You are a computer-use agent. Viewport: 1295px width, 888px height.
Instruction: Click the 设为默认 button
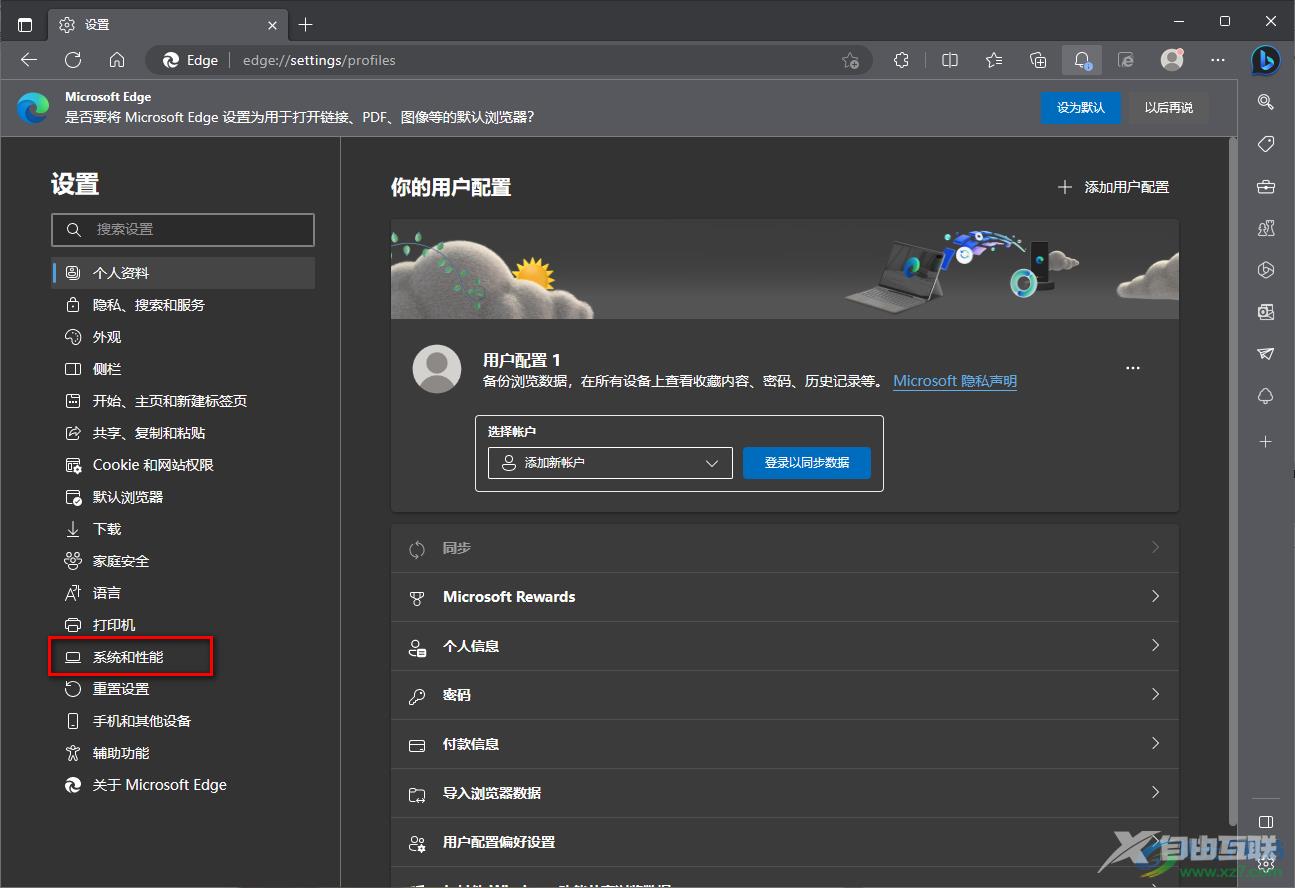tap(1081, 107)
